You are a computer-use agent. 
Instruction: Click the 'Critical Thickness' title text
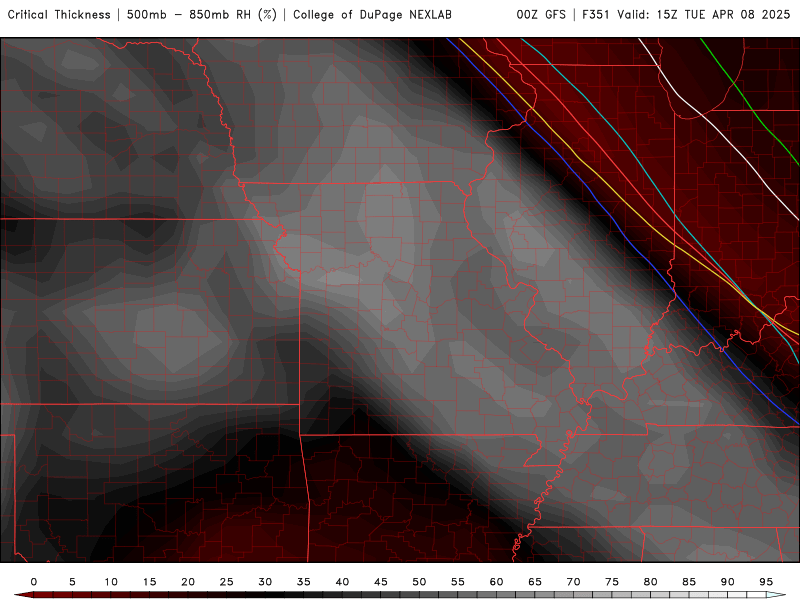[x=59, y=15]
